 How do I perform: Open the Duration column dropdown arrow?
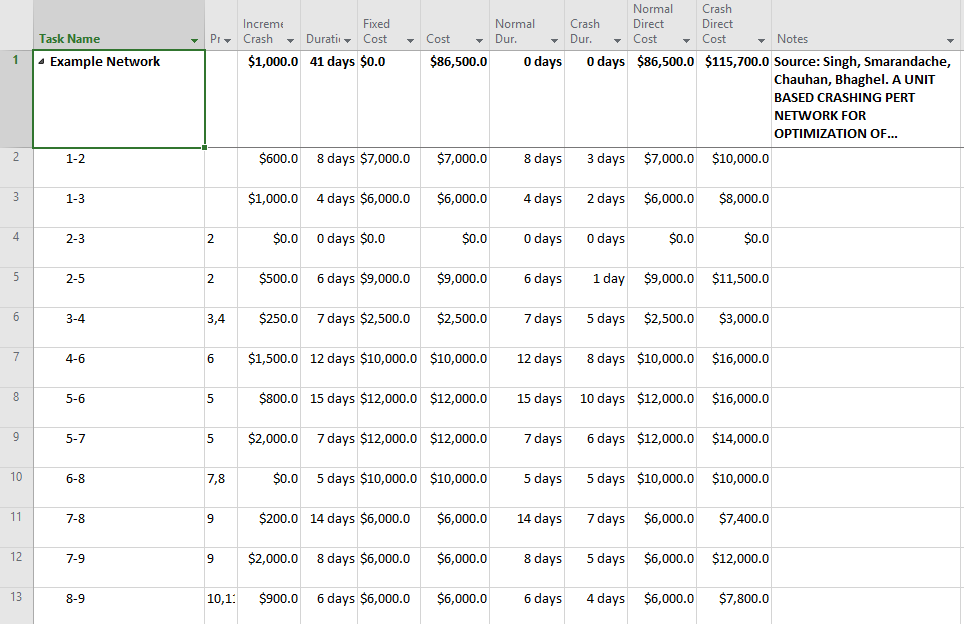tap(347, 41)
